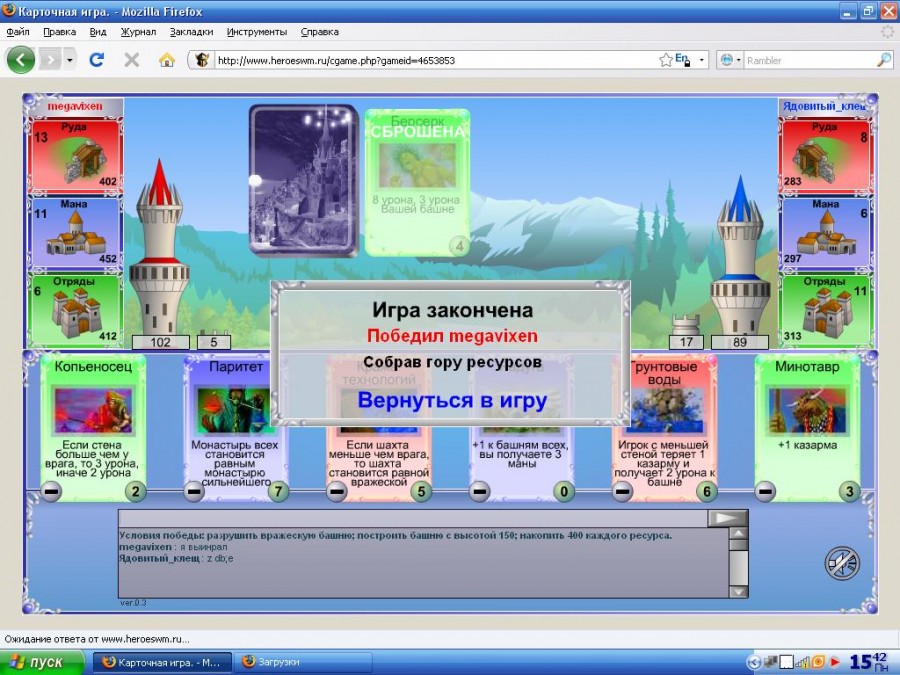Go to the Home page icon
Image resolution: width=900 pixels, height=675 pixels.
tap(166, 60)
